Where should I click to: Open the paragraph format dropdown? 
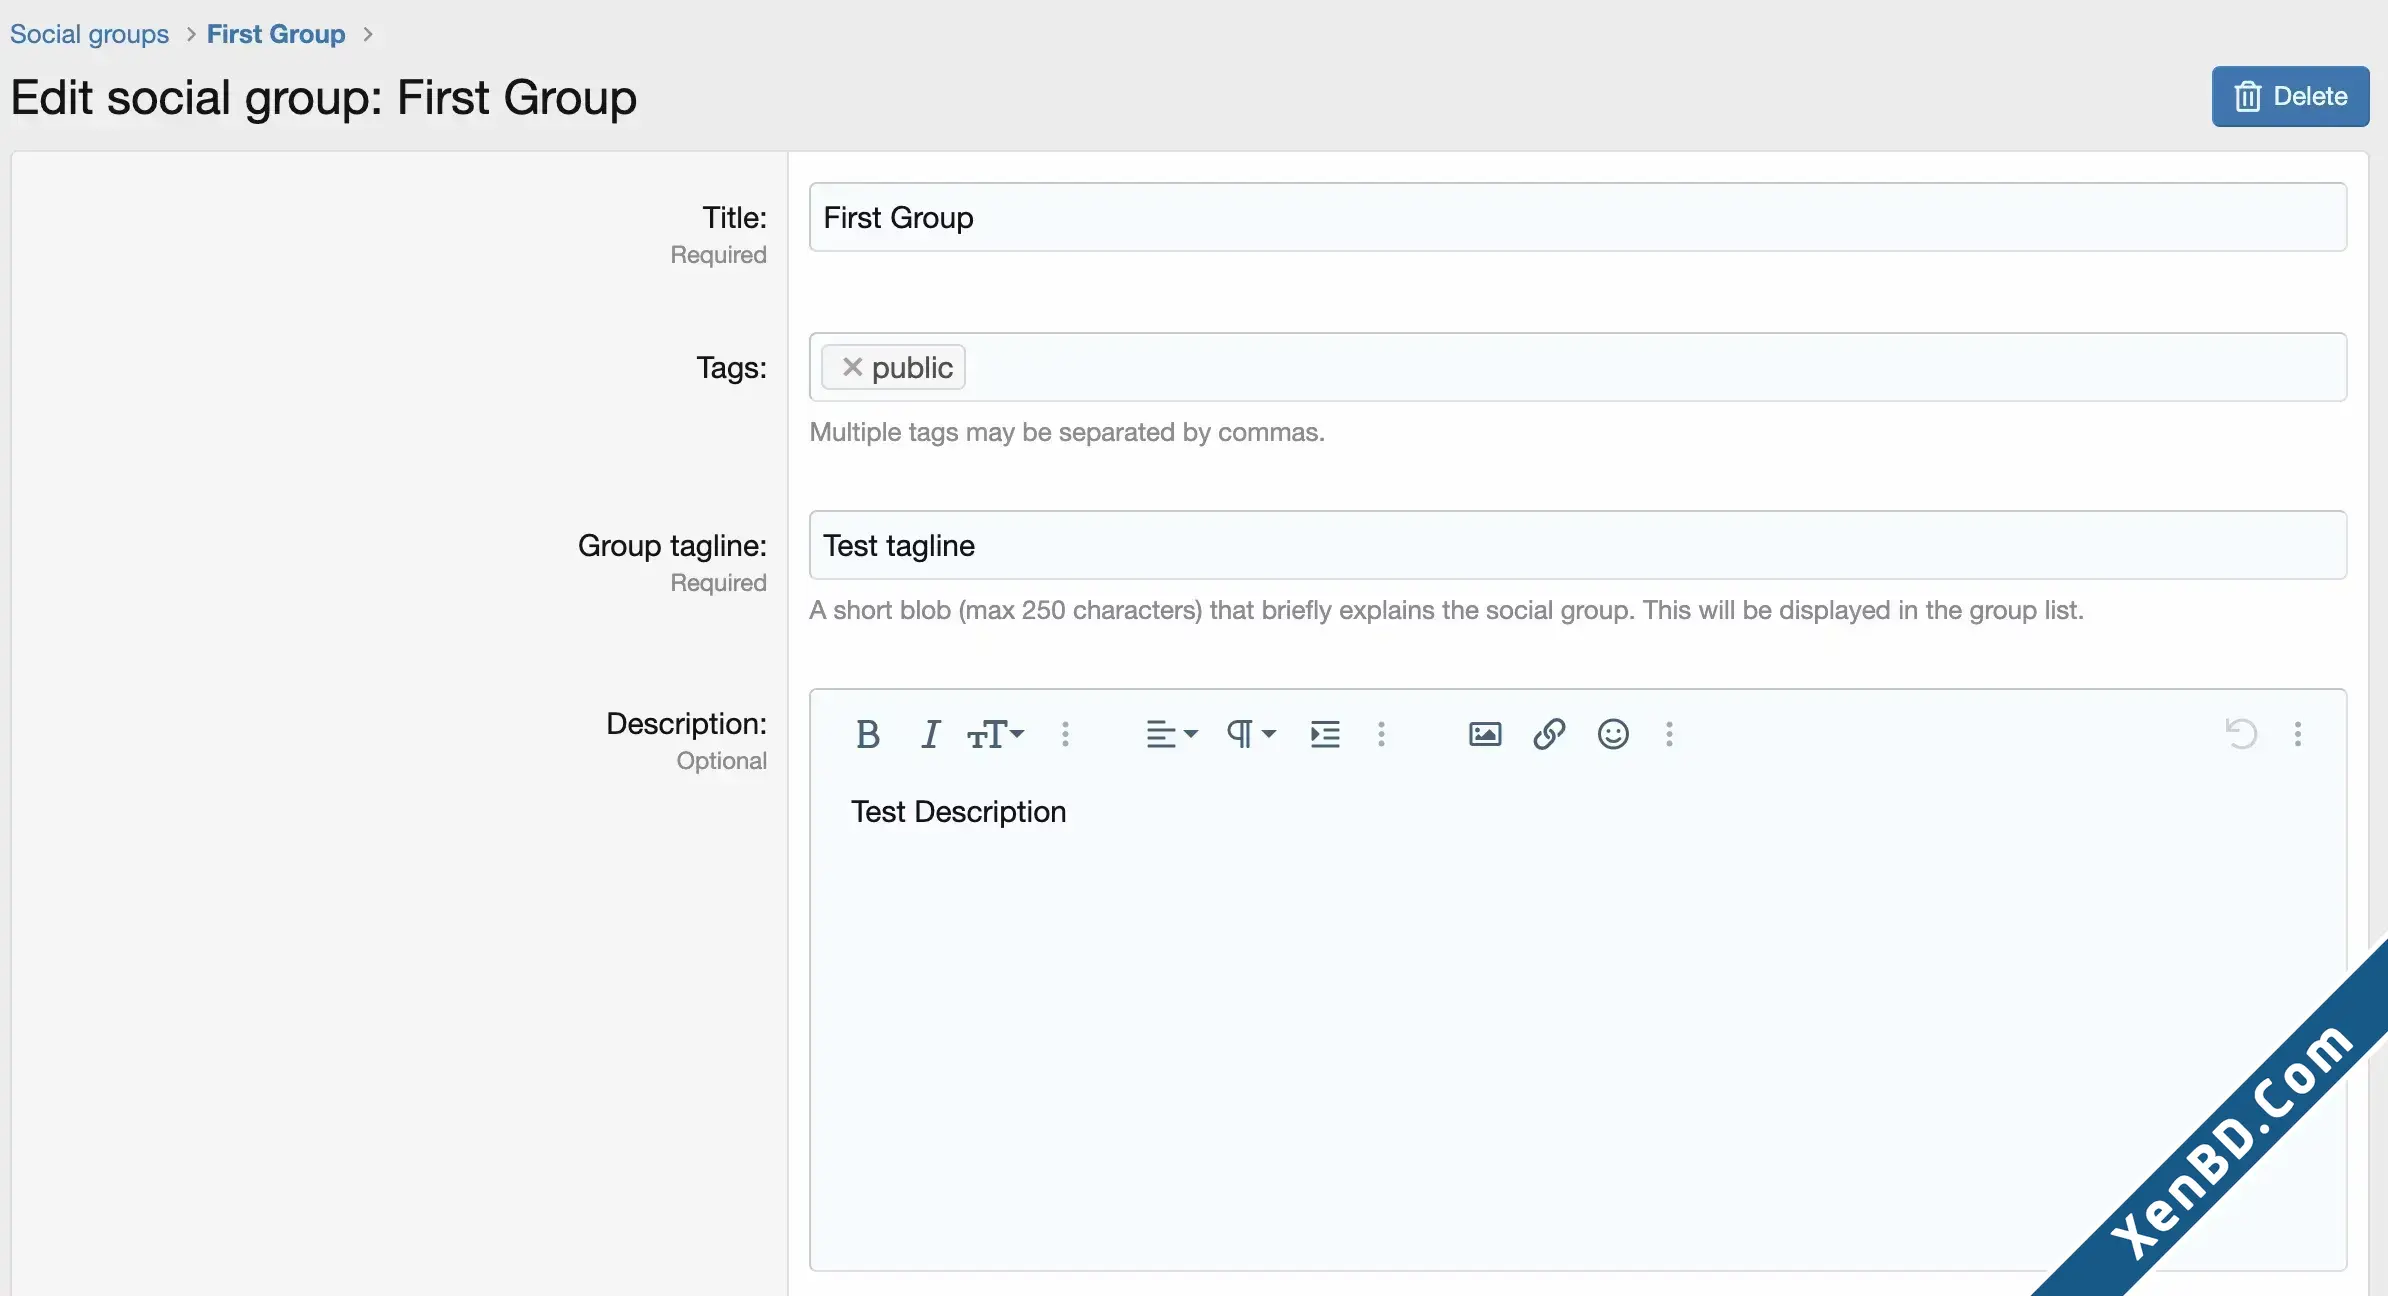(1251, 735)
